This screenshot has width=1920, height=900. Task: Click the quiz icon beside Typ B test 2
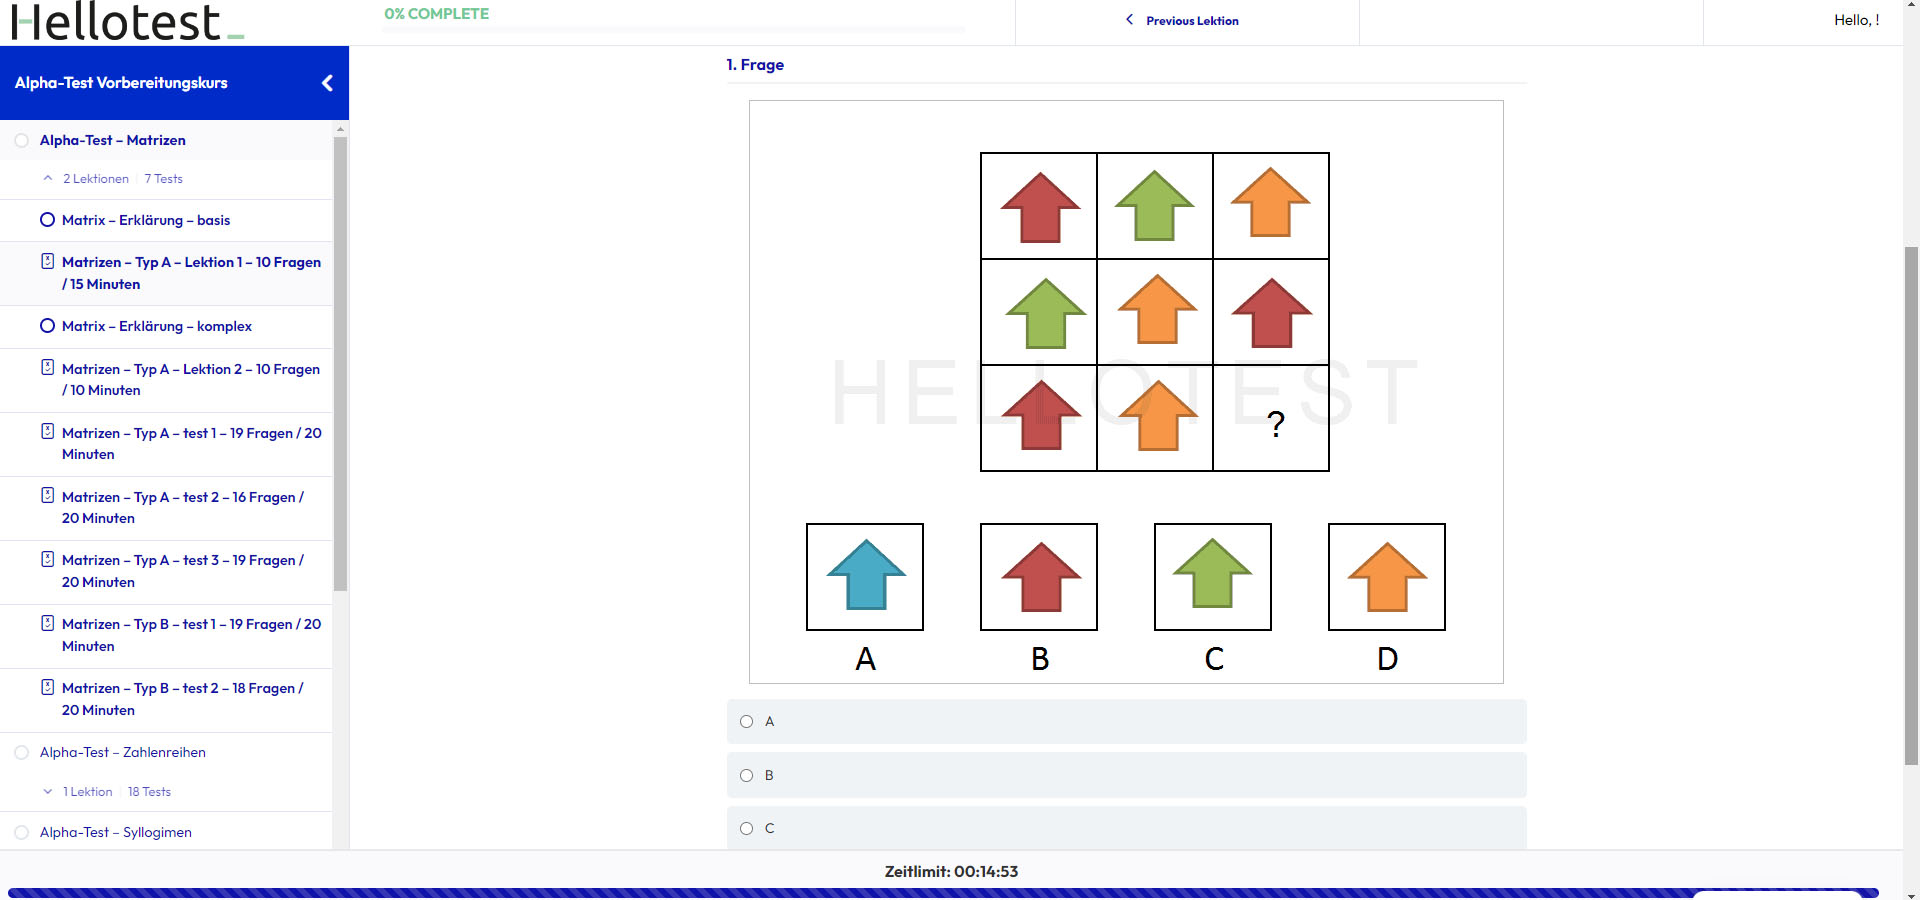(x=47, y=687)
